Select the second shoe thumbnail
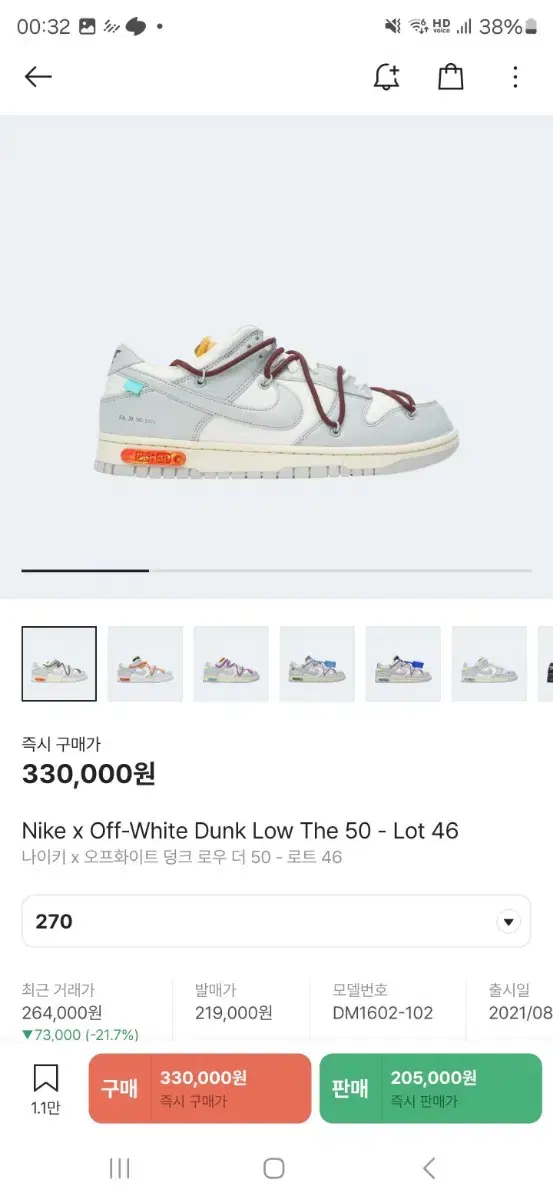Image resolution: width=553 pixels, height=1200 pixels. click(x=145, y=664)
